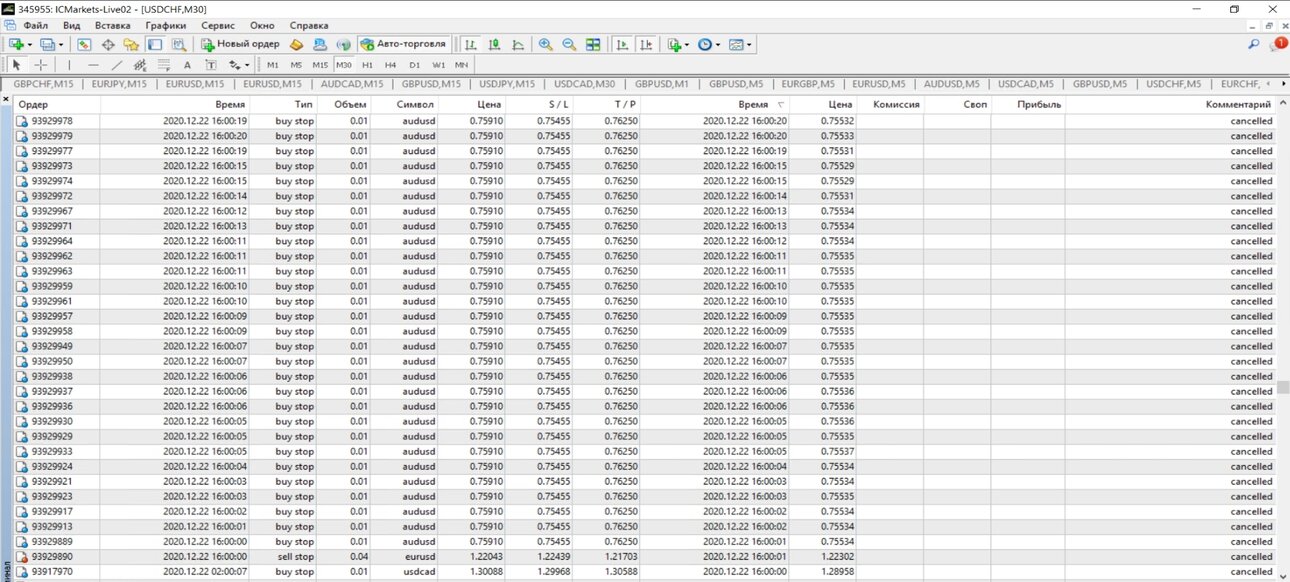Select the arrow cursor tool
The width and height of the screenshot is (1290, 582).
coord(16,65)
